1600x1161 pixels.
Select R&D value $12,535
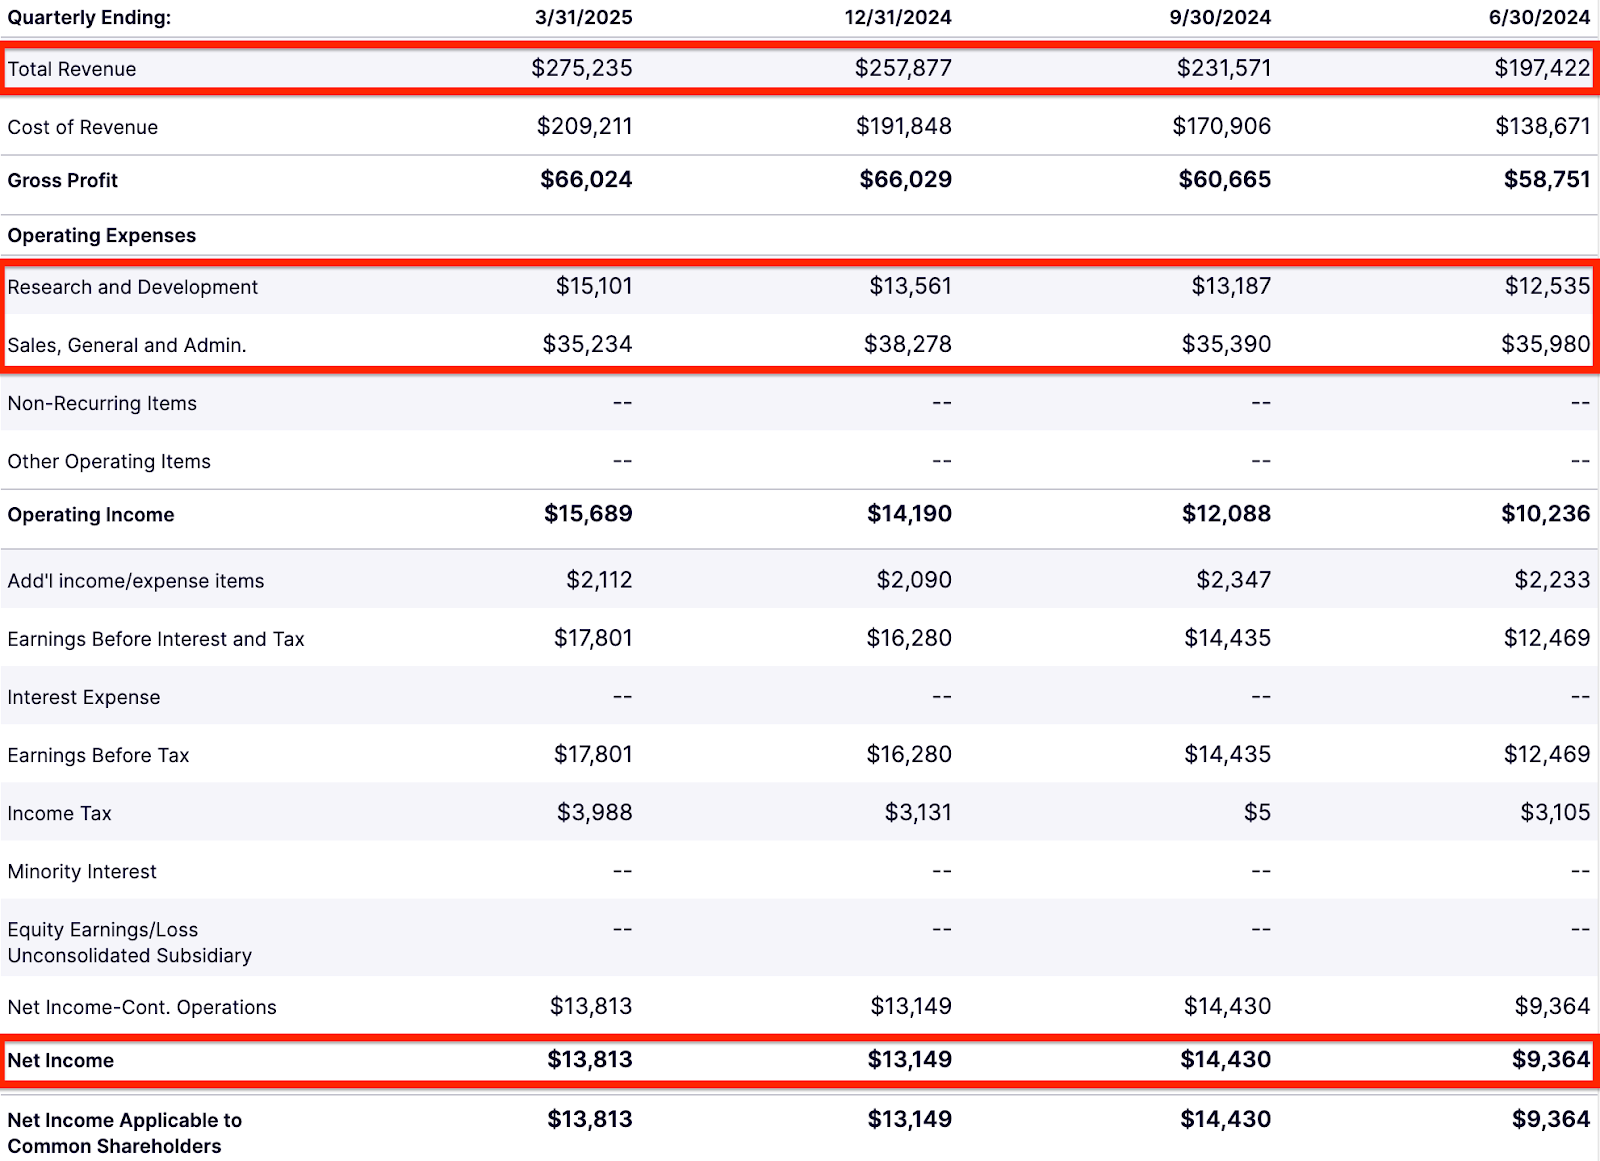[1547, 286]
